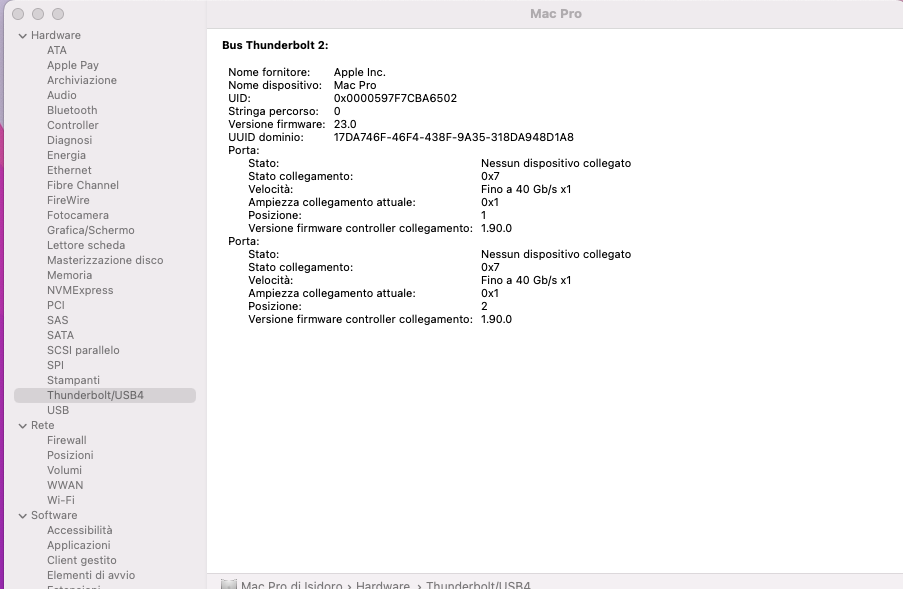Collapse the Rete section chevron
Screen dimensions: 903x589
(x=22, y=426)
